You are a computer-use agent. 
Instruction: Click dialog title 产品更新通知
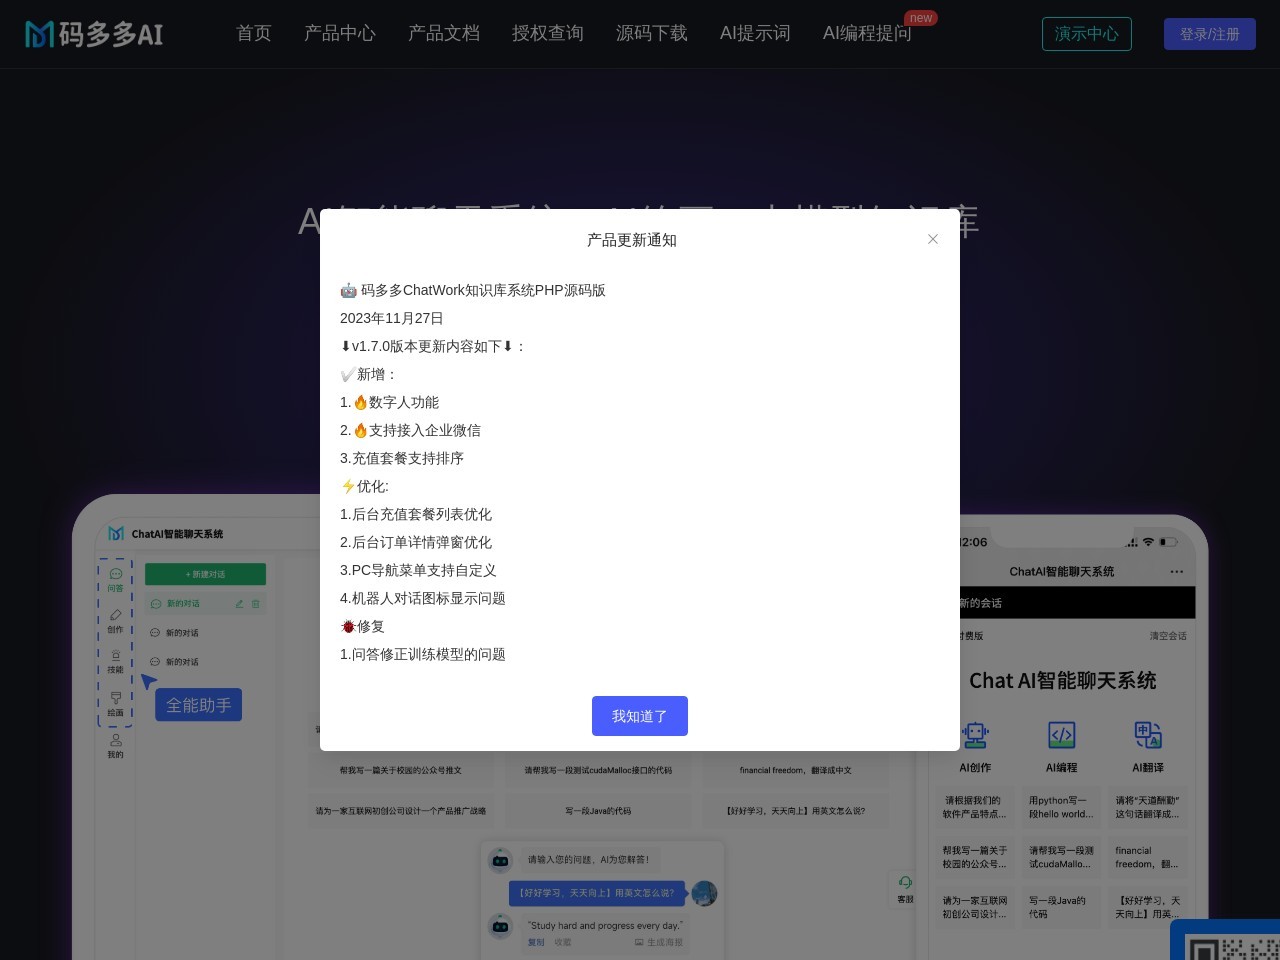point(632,240)
